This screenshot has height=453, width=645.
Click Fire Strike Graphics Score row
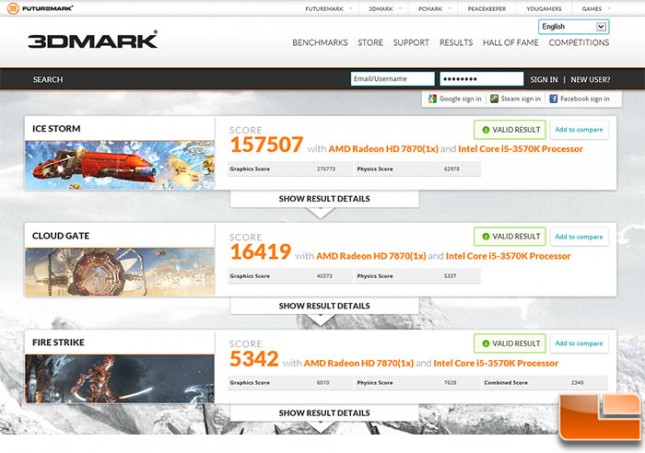coord(289,383)
